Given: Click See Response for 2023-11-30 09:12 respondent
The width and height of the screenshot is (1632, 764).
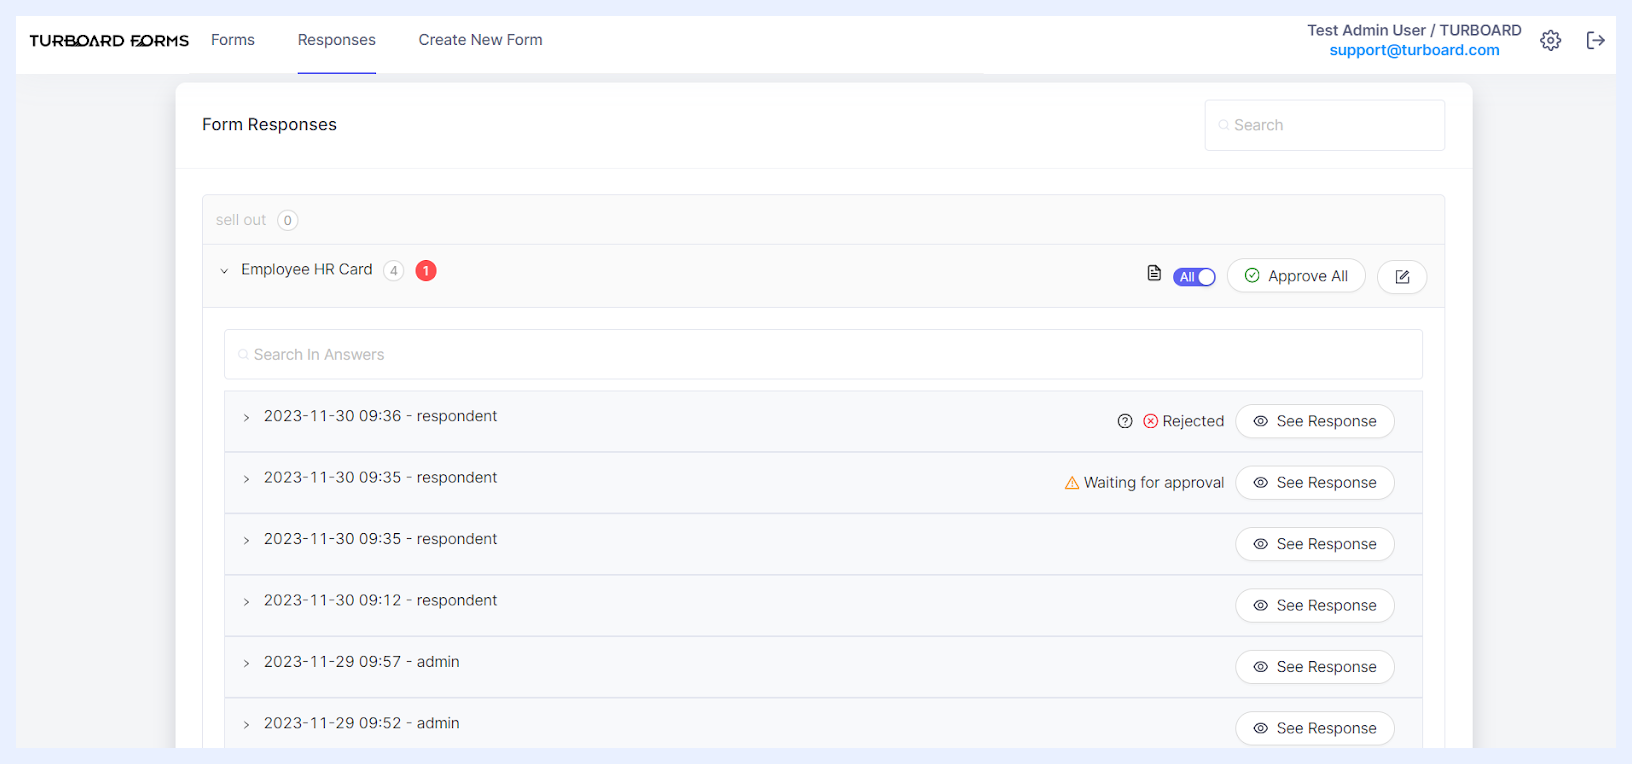Looking at the screenshot, I should coord(1315,606).
